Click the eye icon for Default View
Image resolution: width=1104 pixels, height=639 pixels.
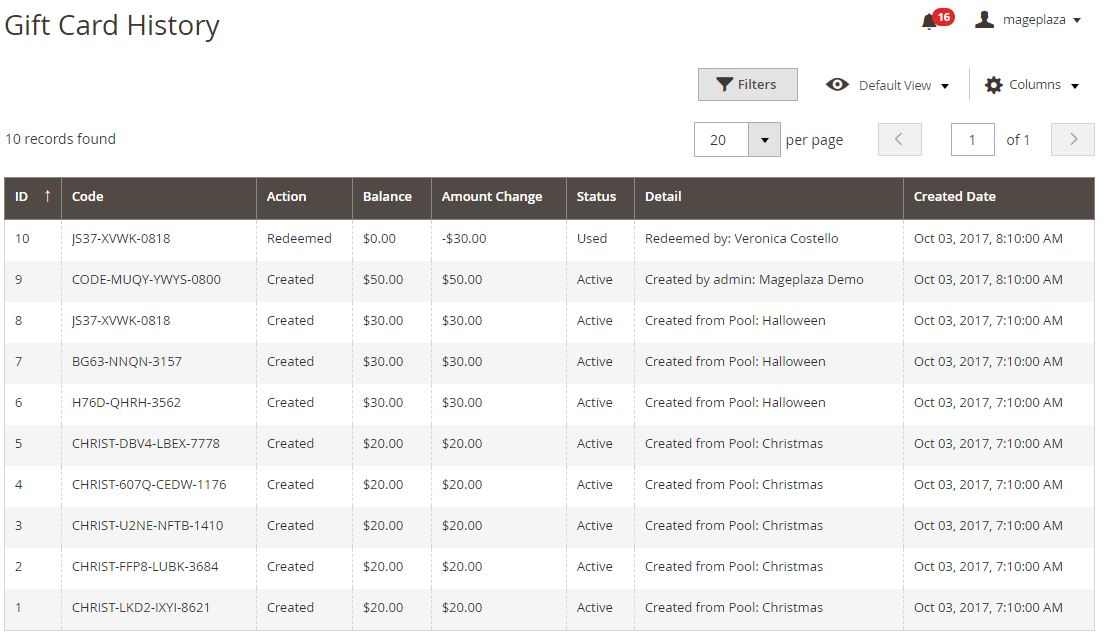(837, 85)
